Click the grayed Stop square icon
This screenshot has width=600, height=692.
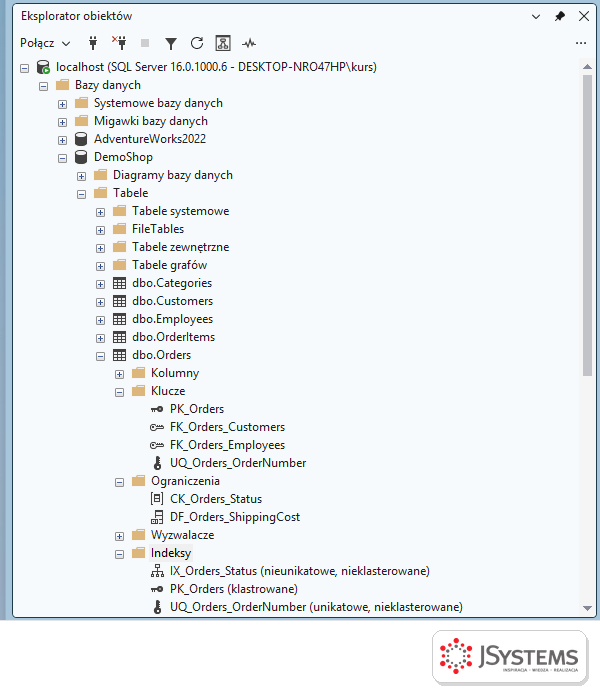coord(145,43)
